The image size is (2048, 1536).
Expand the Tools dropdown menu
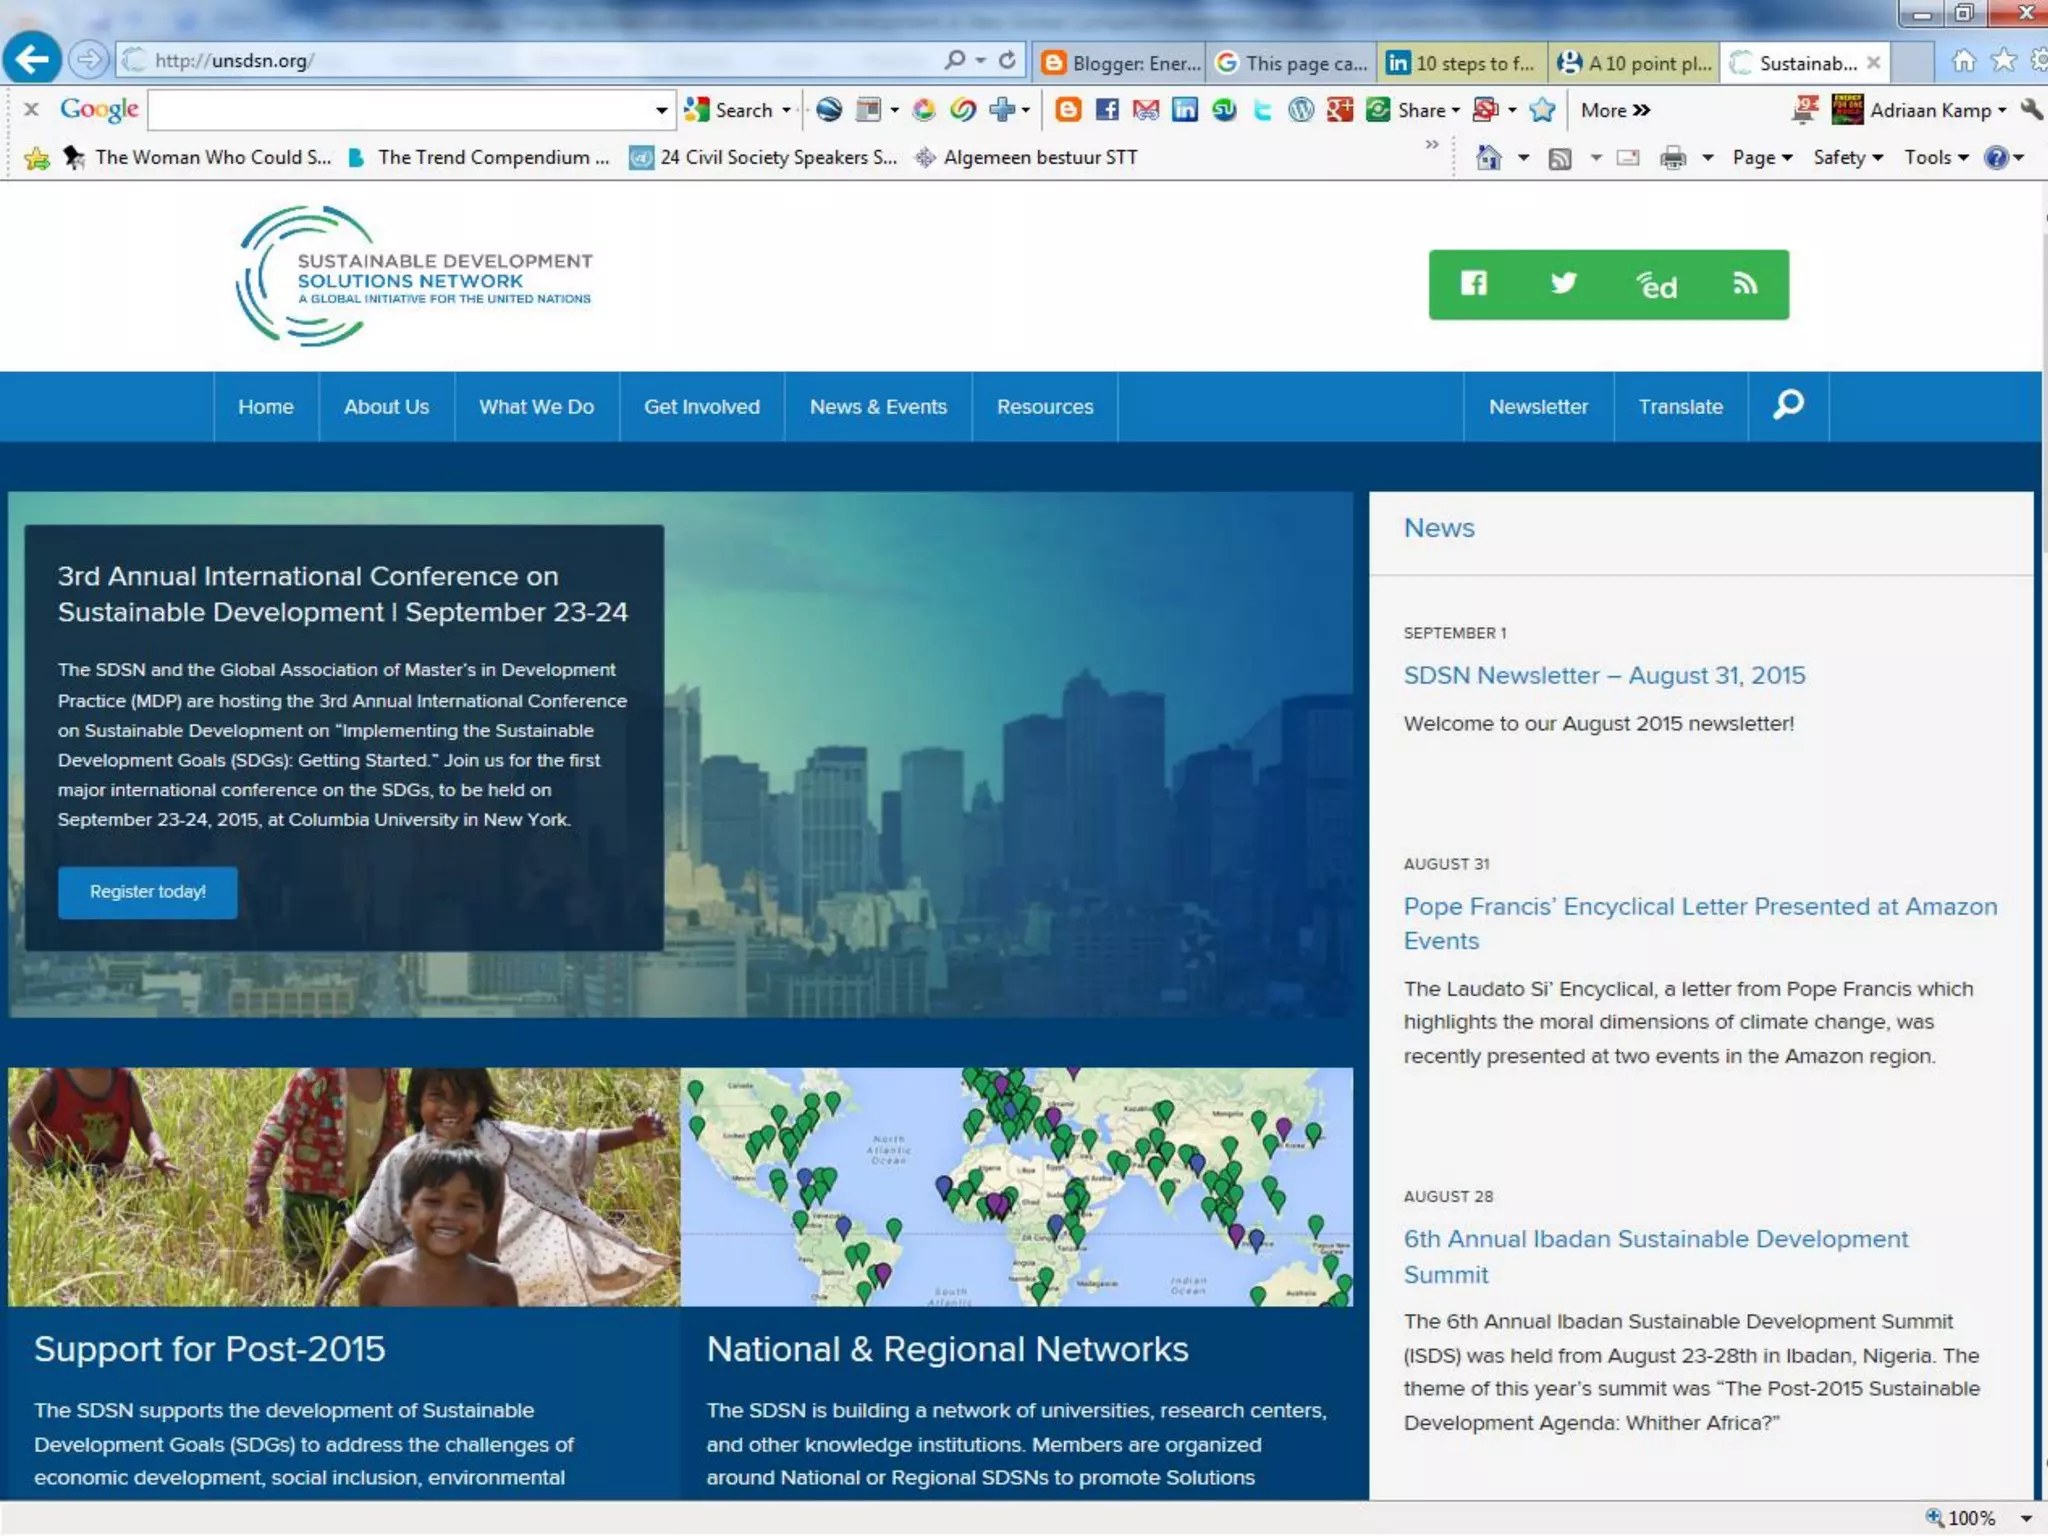pyautogui.click(x=1936, y=158)
